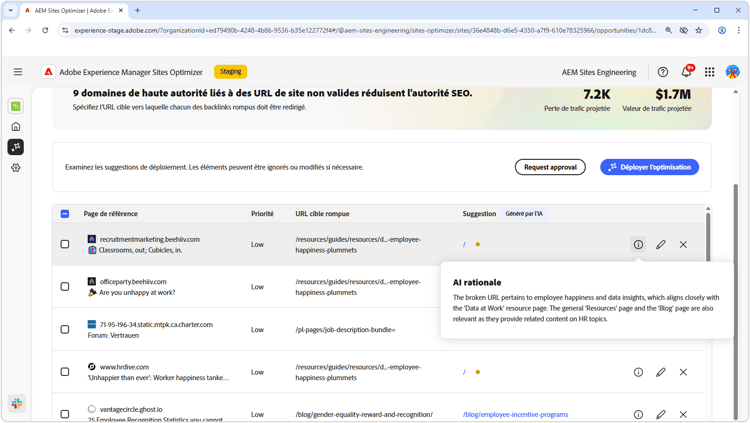750x423 pixels.
Task: Click www.hrdive.com domain text
Action: (124, 367)
